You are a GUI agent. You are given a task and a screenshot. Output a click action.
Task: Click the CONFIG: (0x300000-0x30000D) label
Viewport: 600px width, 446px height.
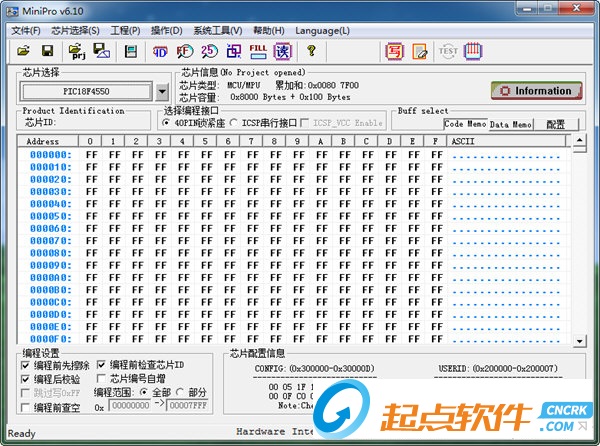tap(314, 368)
